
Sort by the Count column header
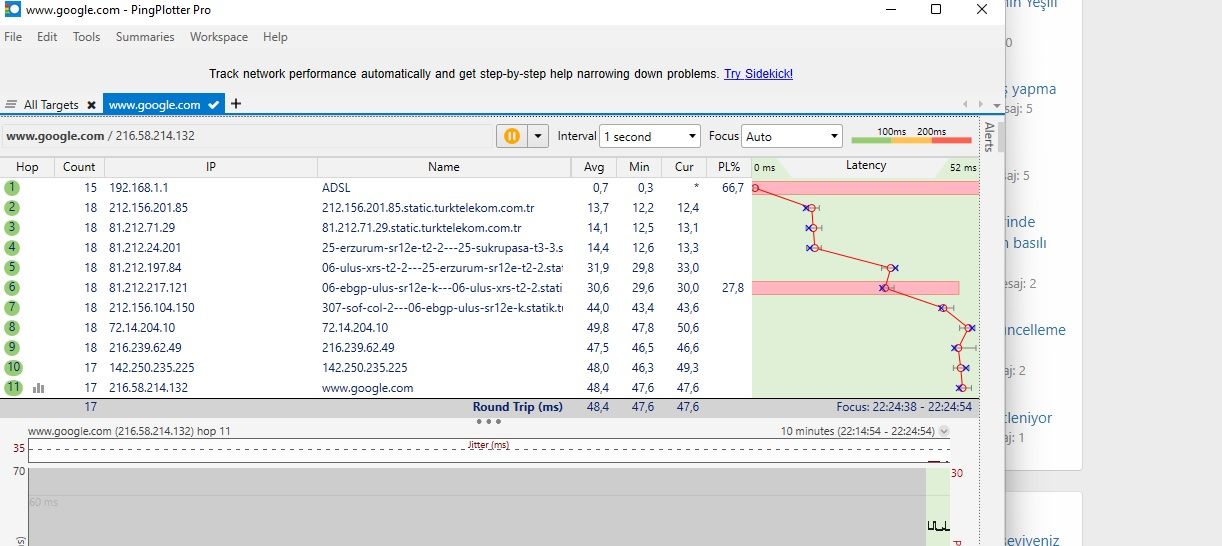click(x=79, y=167)
